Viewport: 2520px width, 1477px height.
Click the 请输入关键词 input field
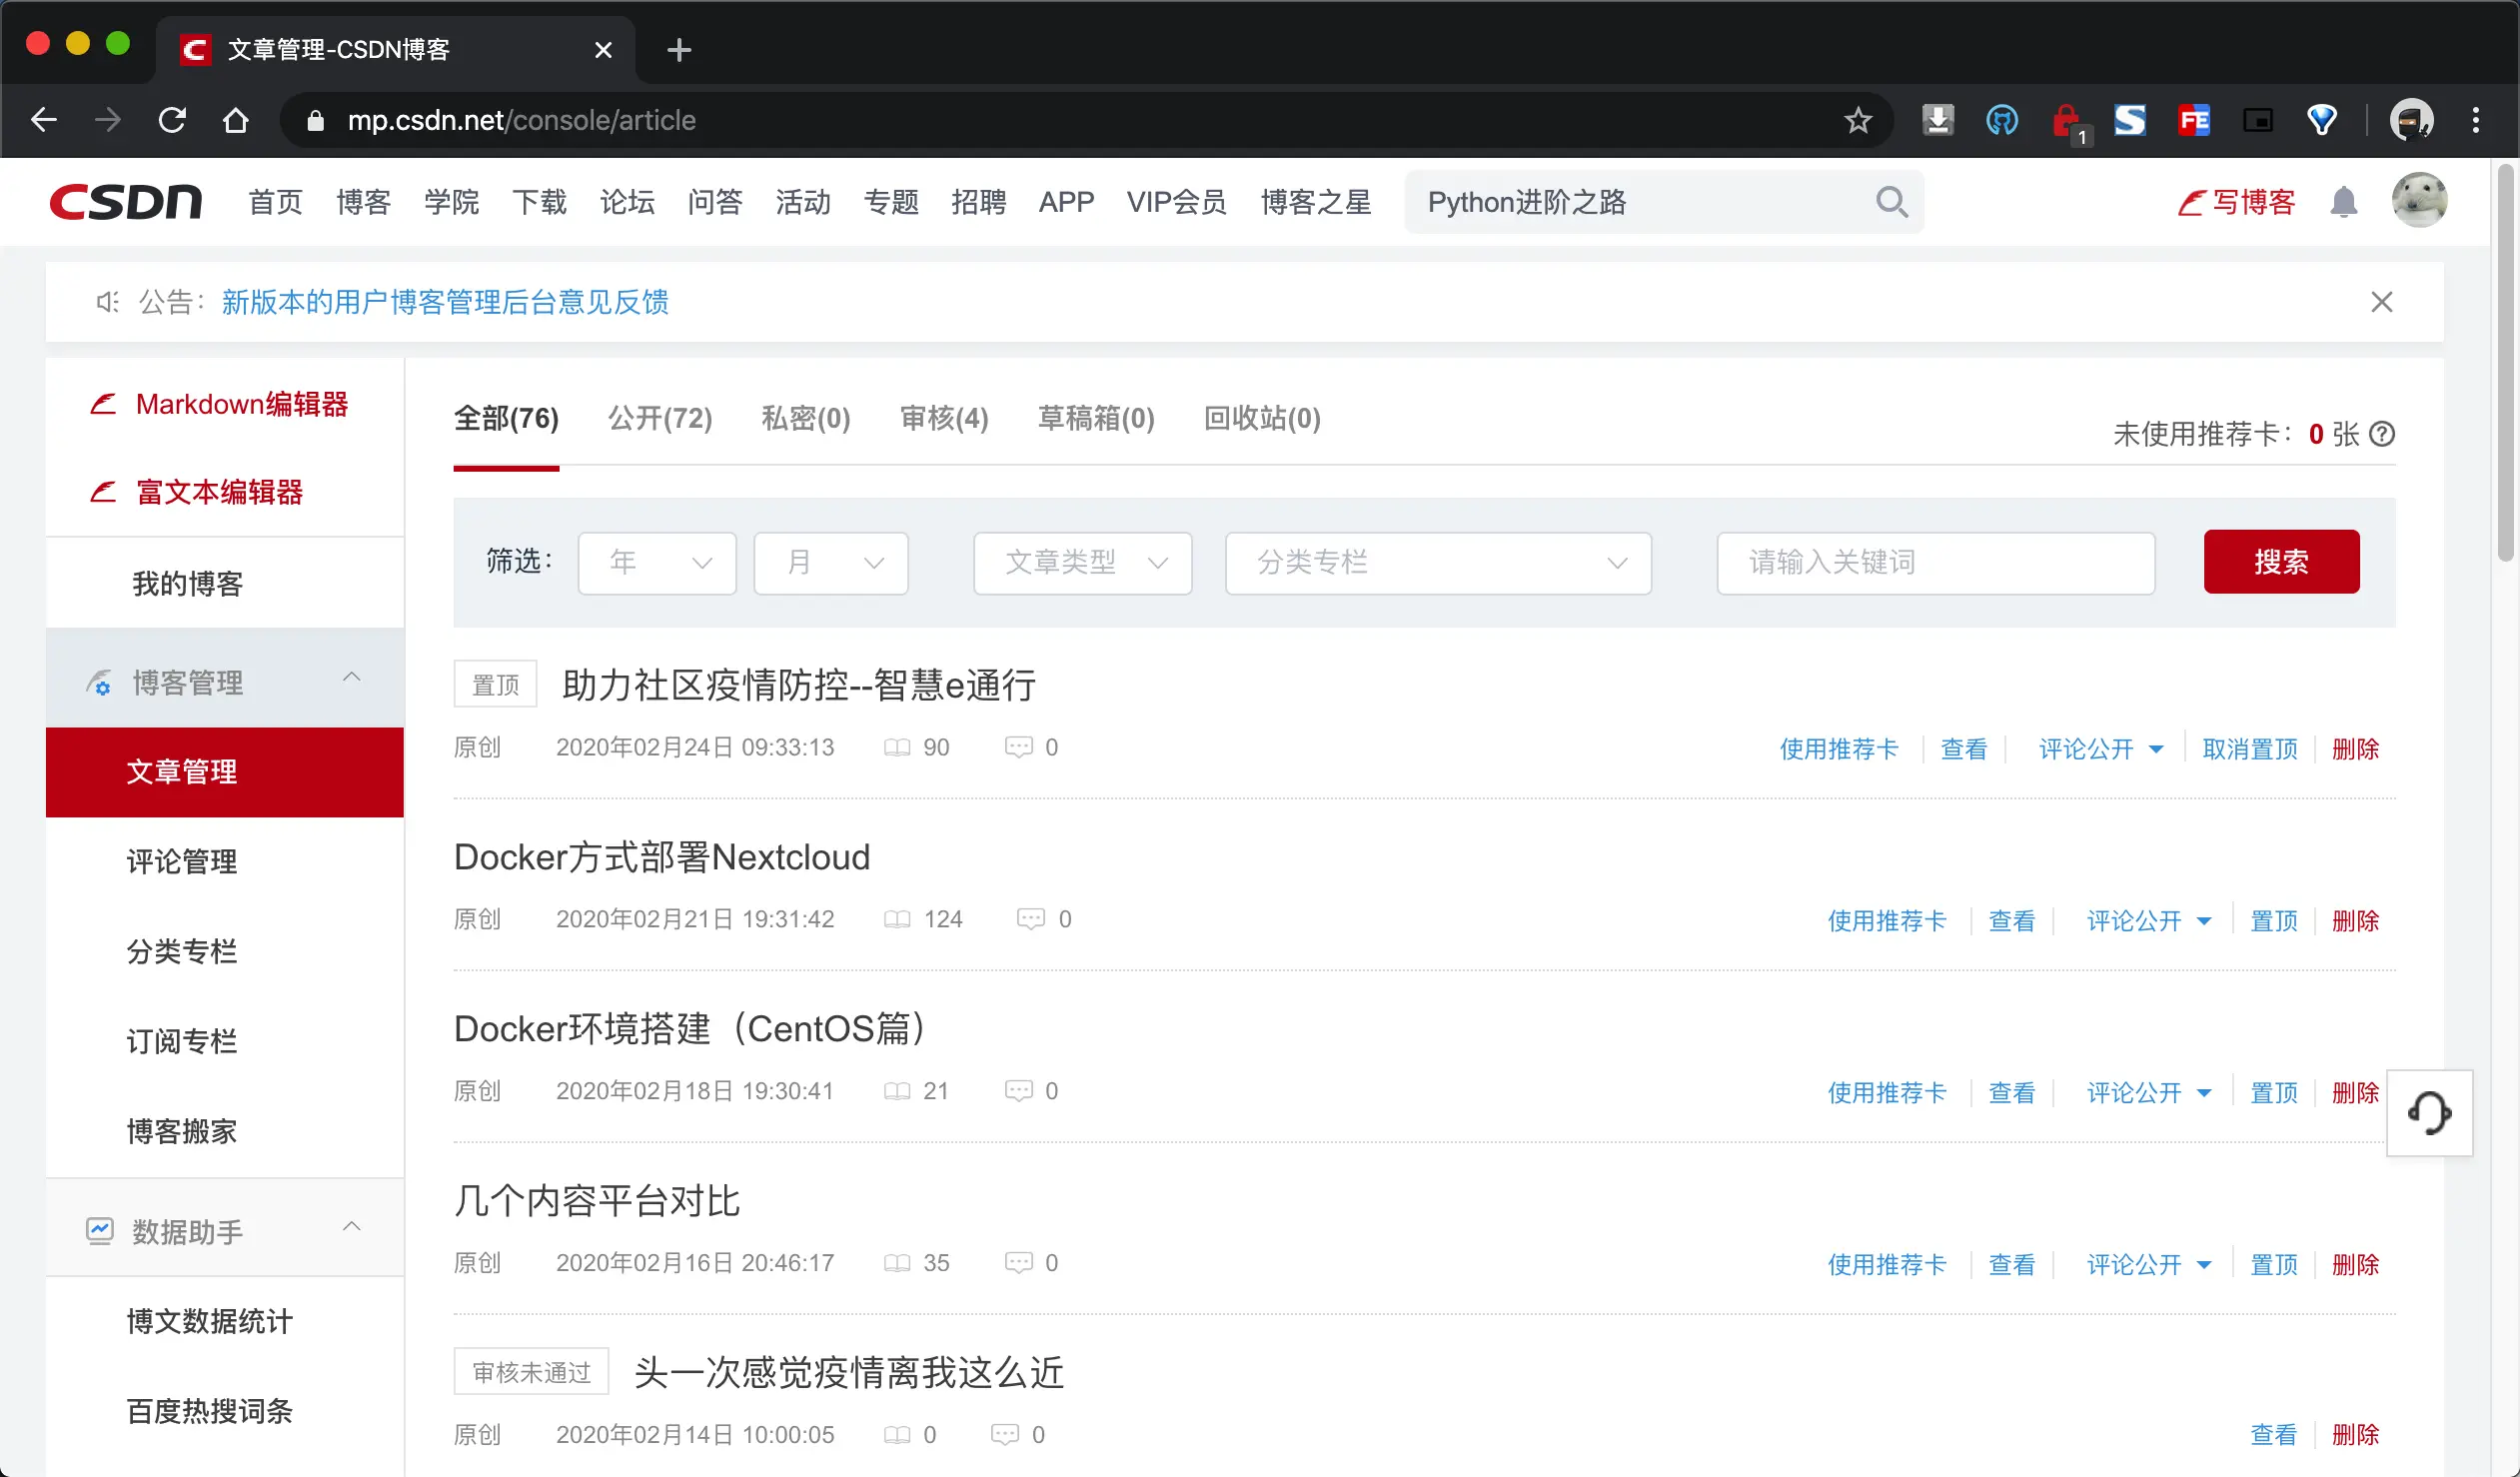coord(1935,562)
